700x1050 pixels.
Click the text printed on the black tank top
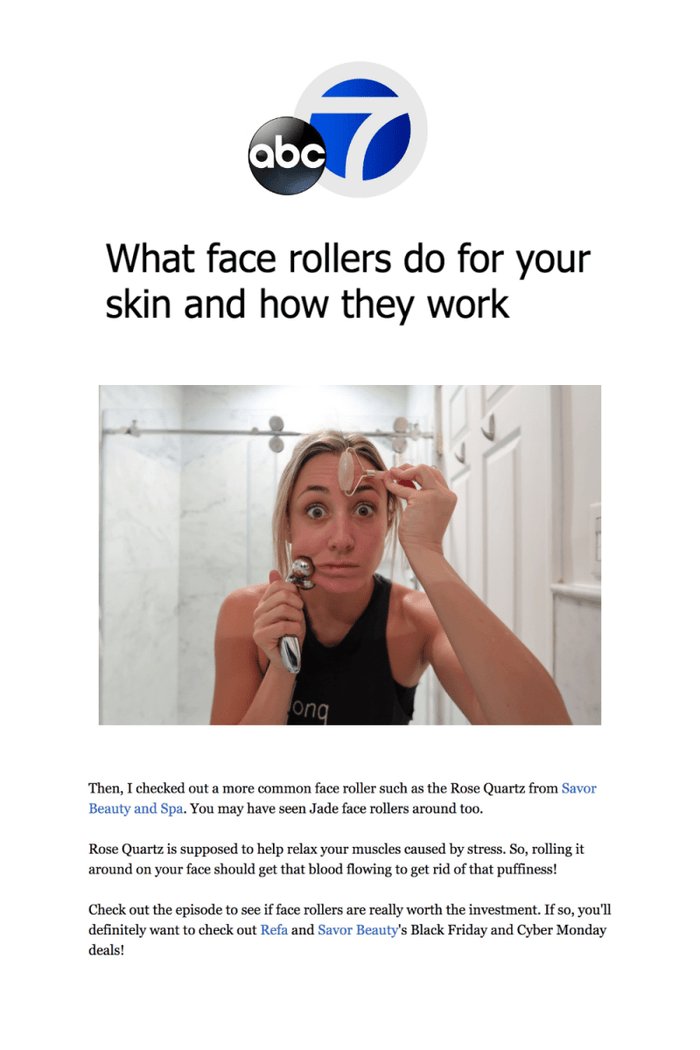click(x=307, y=709)
